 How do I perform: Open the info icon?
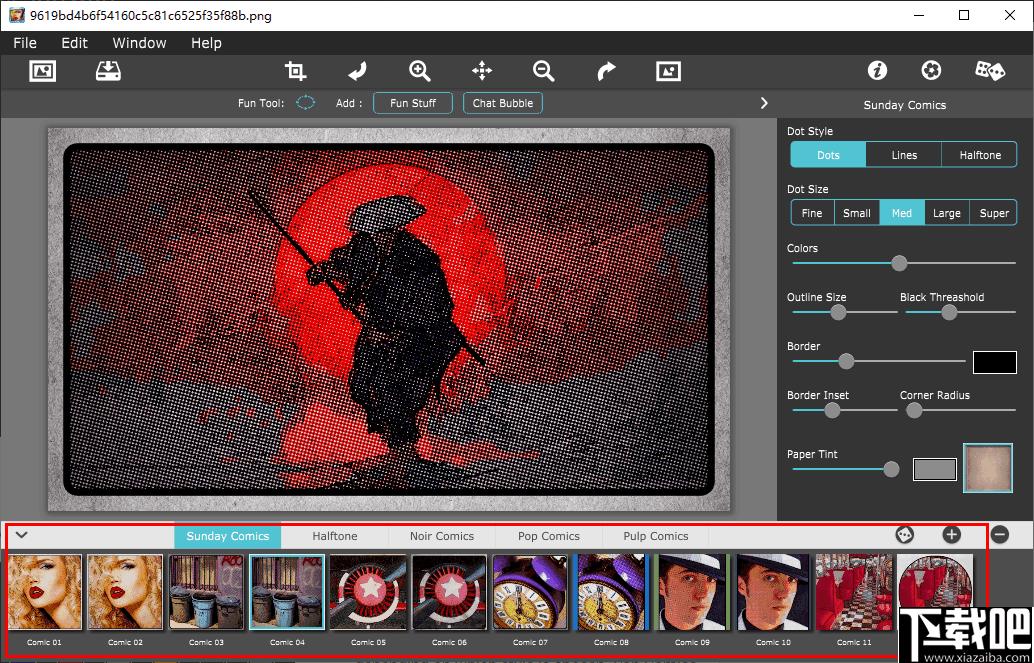(x=877, y=71)
